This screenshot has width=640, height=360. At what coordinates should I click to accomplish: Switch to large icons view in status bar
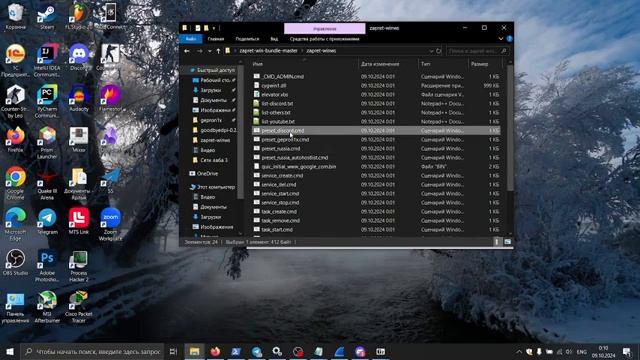[x=507, y=242]
